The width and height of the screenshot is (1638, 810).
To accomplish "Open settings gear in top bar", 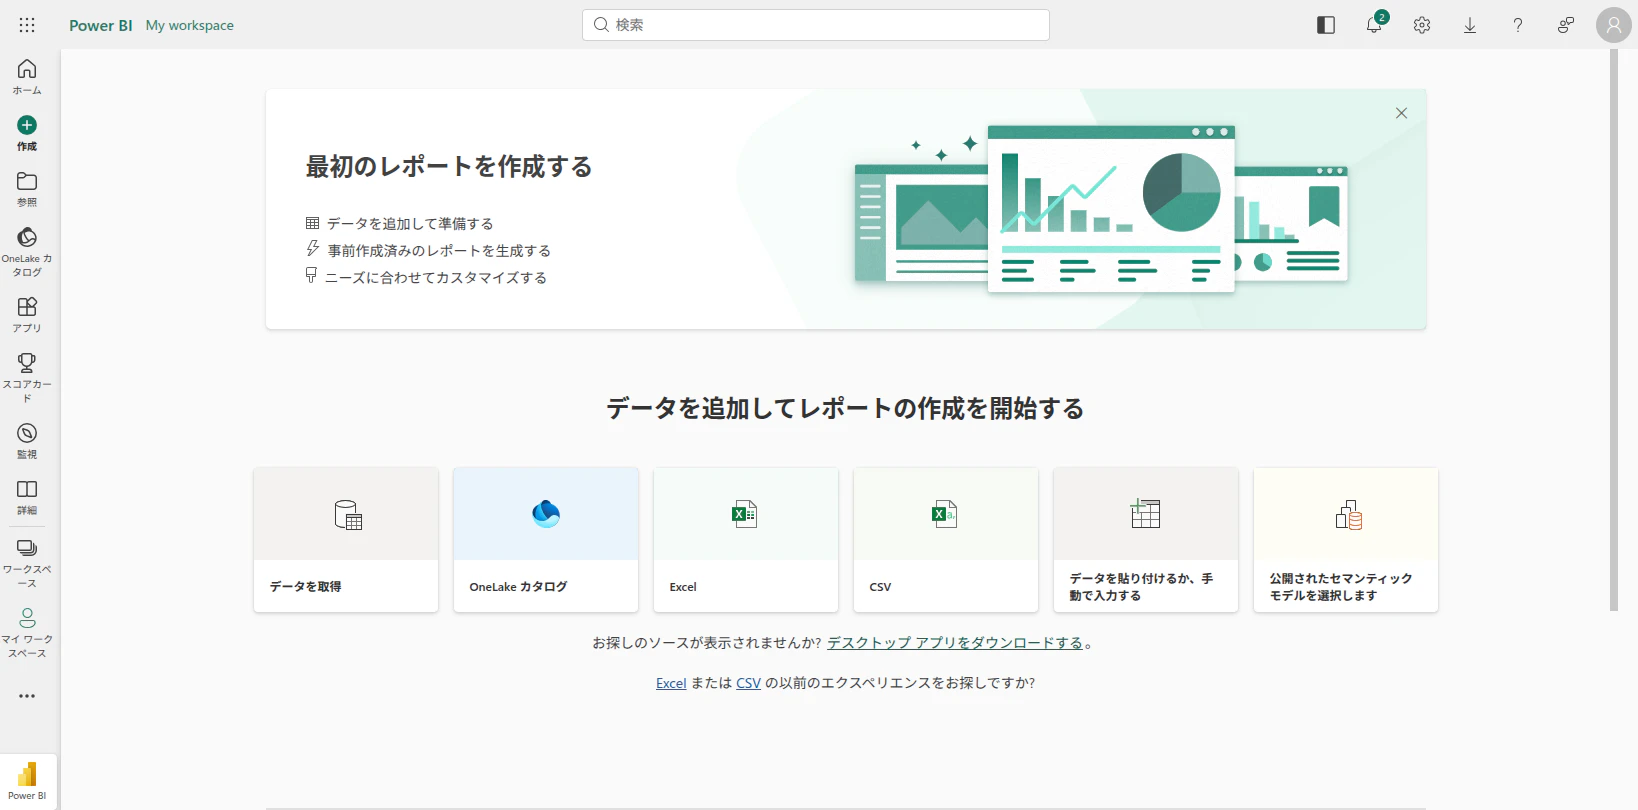I will coord(1422,25).
